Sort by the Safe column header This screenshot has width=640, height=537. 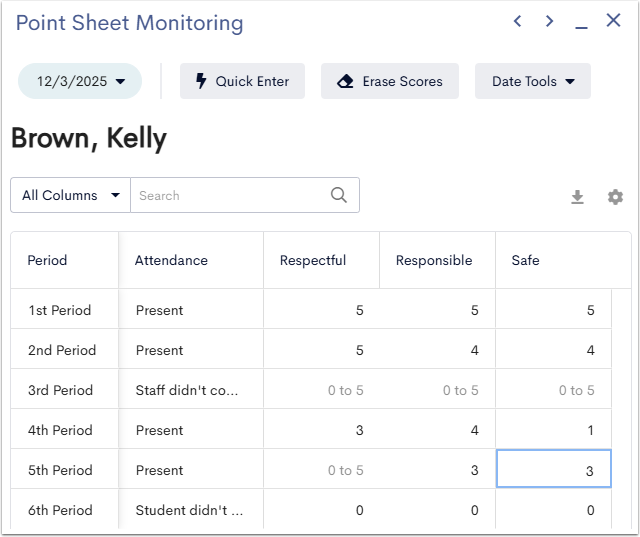(x=563, y=260)
